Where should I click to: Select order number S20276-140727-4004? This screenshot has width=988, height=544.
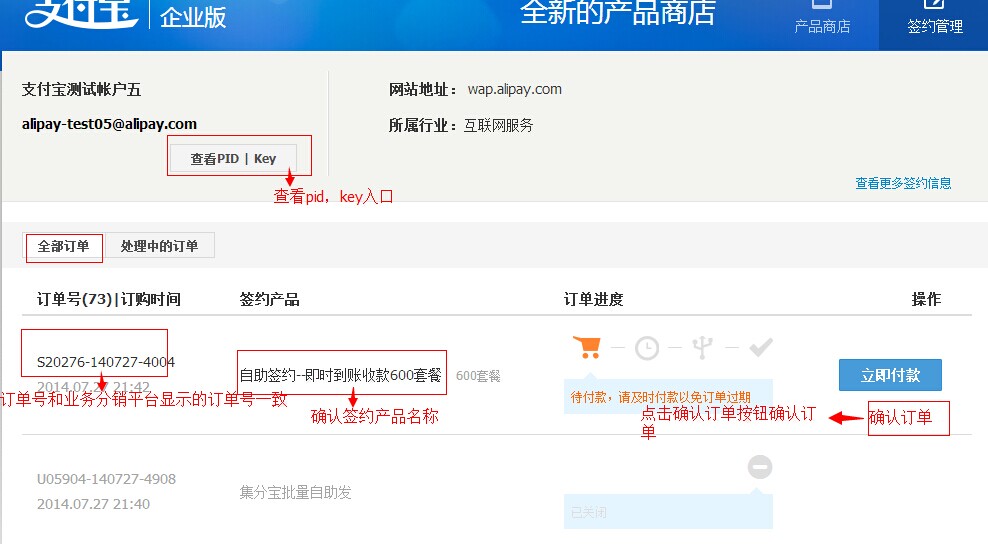(106, 362)
